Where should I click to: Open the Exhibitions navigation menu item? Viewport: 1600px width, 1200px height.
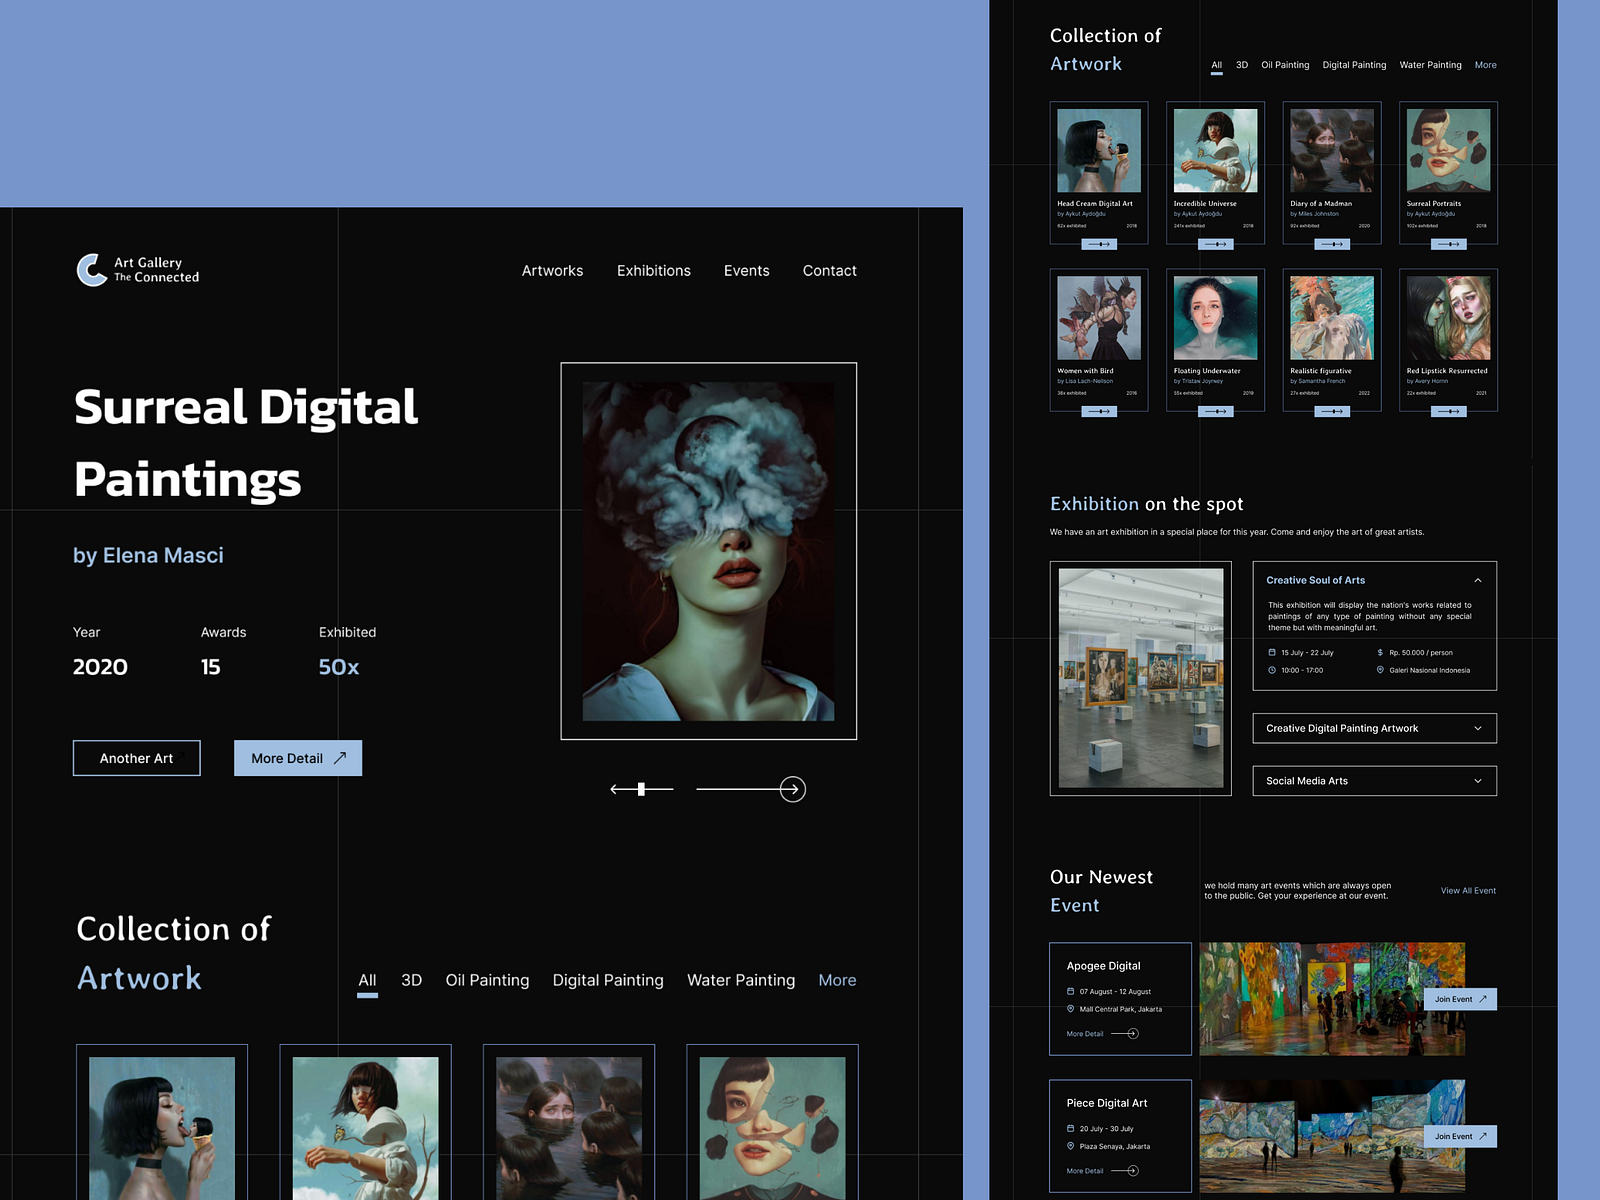(x=653, y=271)
